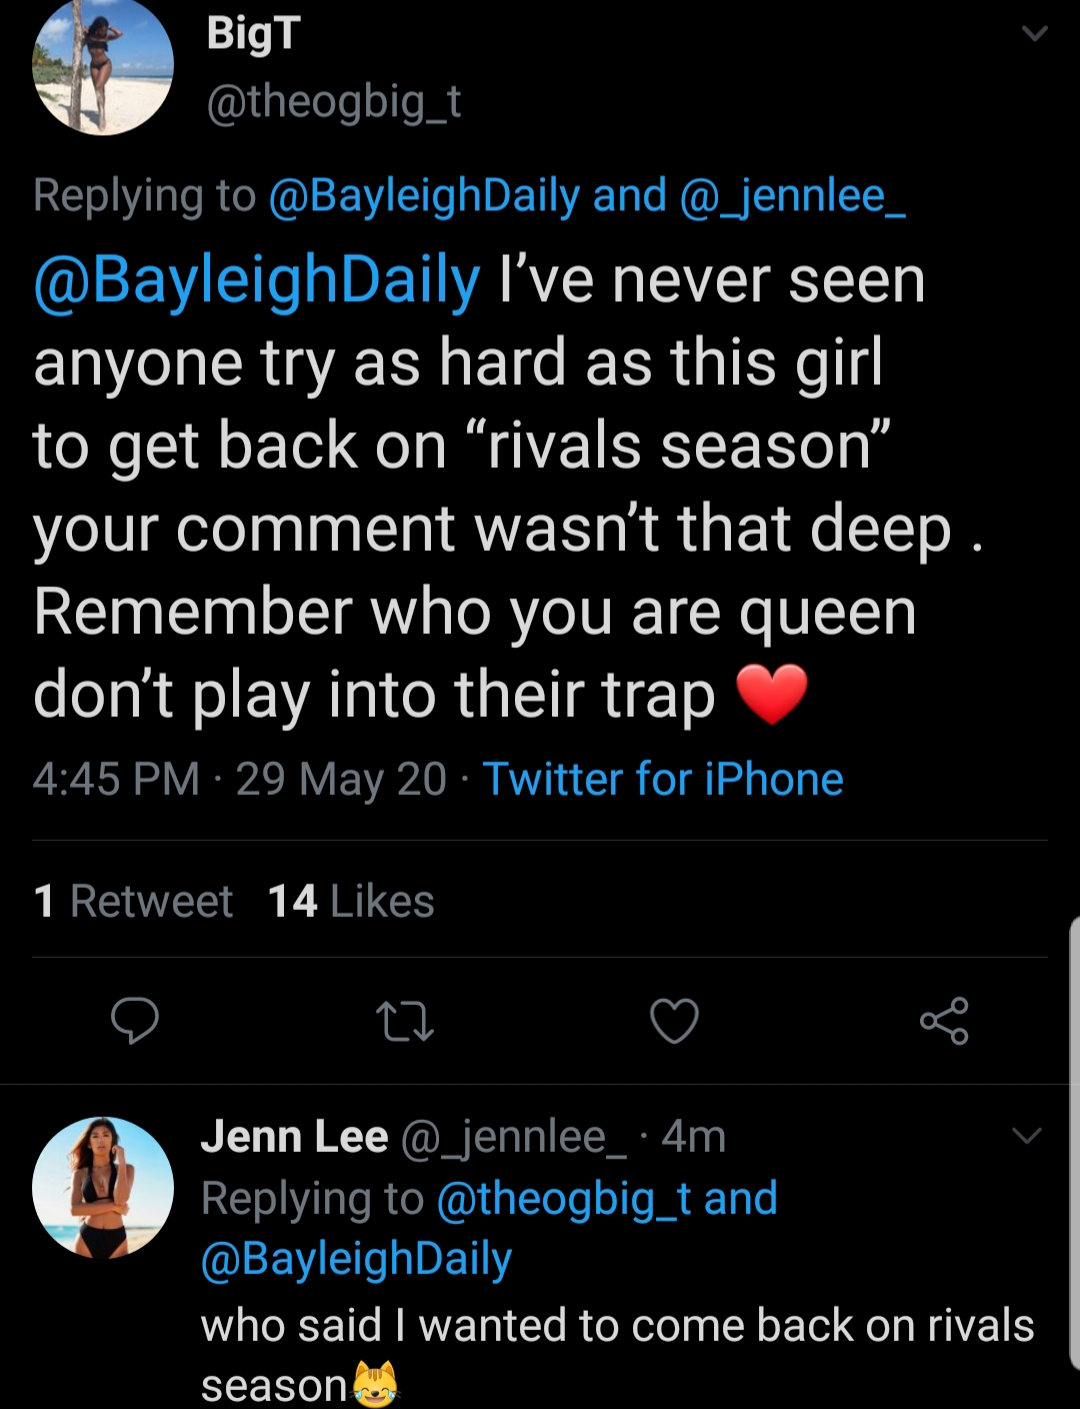Image resolution: width=1080 pixels, height=1409 pixels.
Task: Open Twitter for iPhone source link
Action: pyautogui.click(x=663, y=779)
